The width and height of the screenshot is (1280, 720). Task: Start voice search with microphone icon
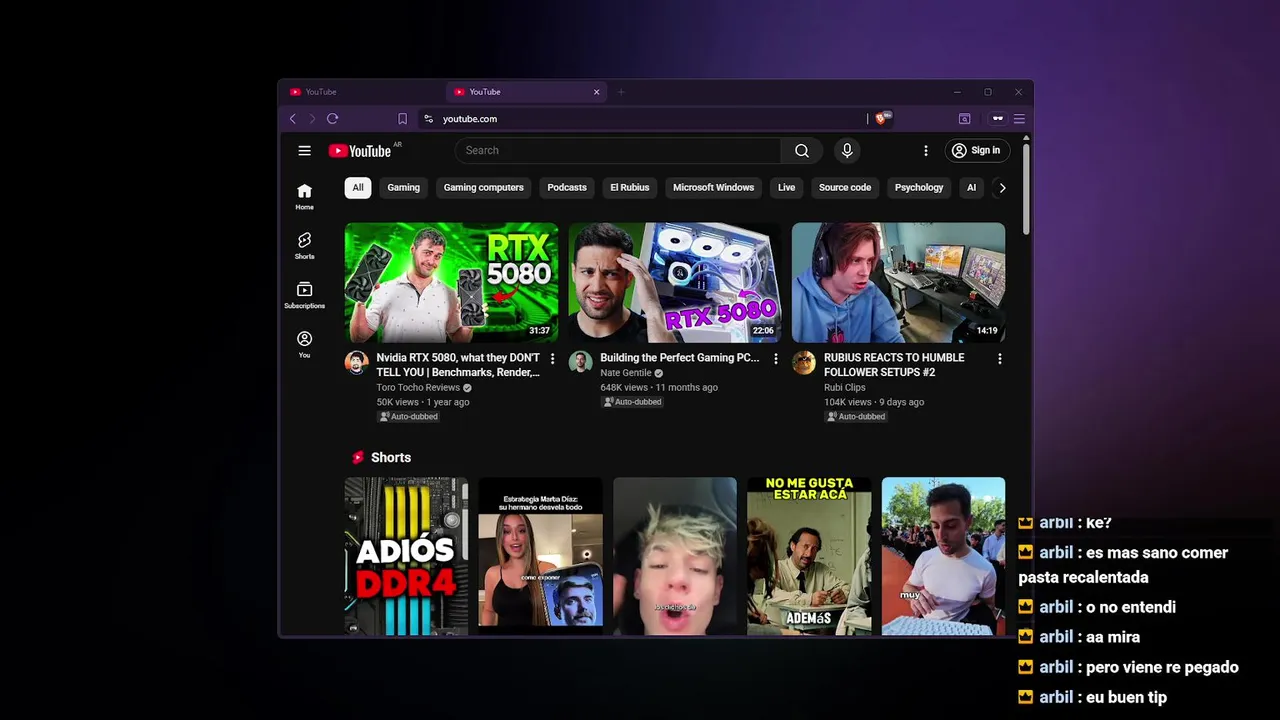tap(847, 151)
